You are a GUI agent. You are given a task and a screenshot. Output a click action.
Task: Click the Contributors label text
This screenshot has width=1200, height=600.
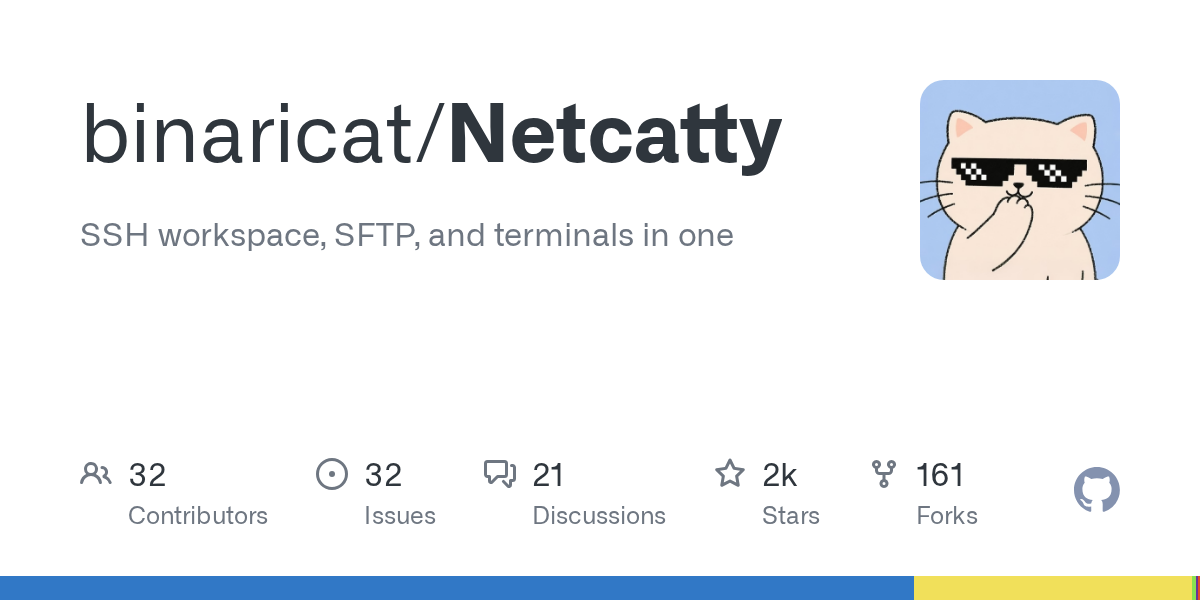[x=198, y=516]
